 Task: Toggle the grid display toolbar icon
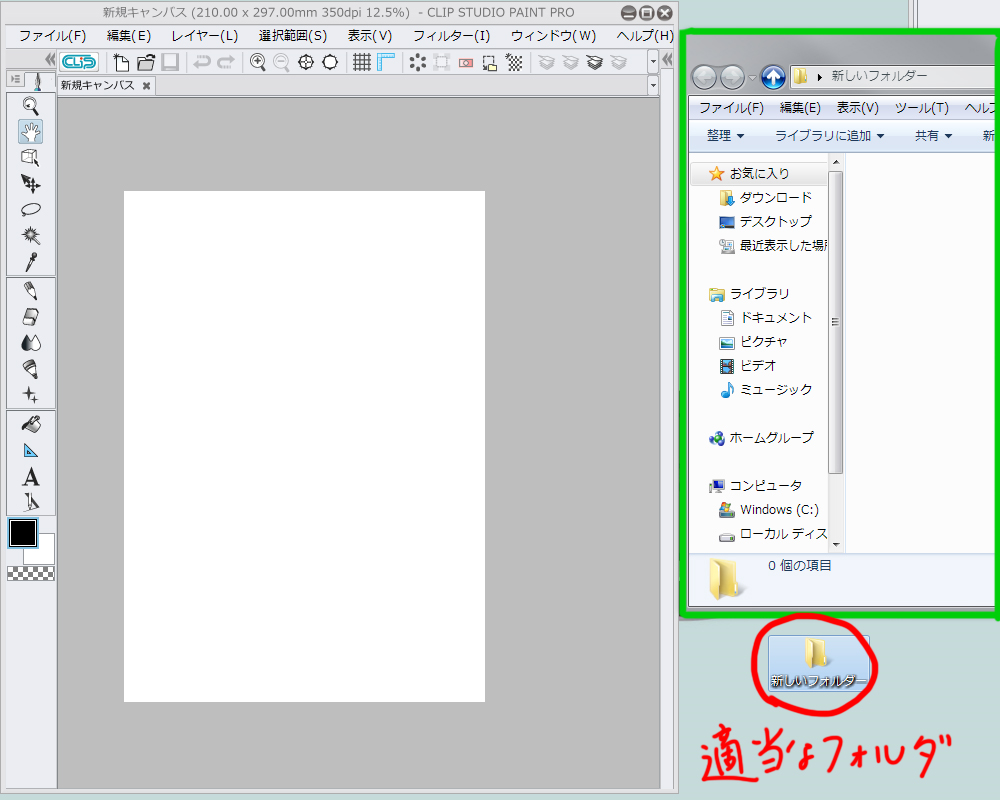tap(362, 62)
